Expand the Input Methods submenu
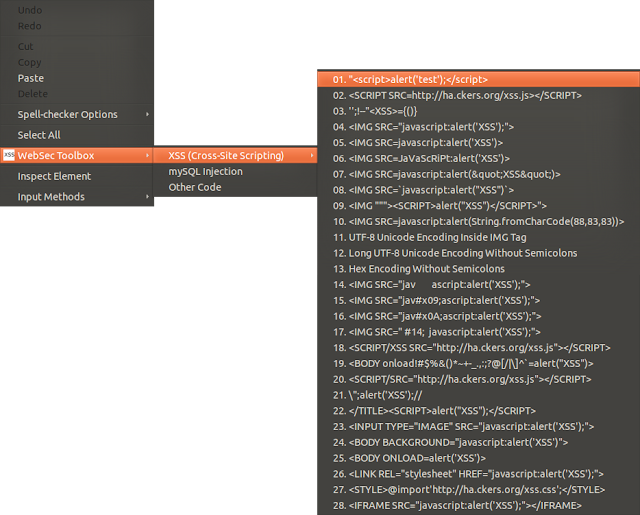This screenshot has height=515, width=640. point(77,197)
